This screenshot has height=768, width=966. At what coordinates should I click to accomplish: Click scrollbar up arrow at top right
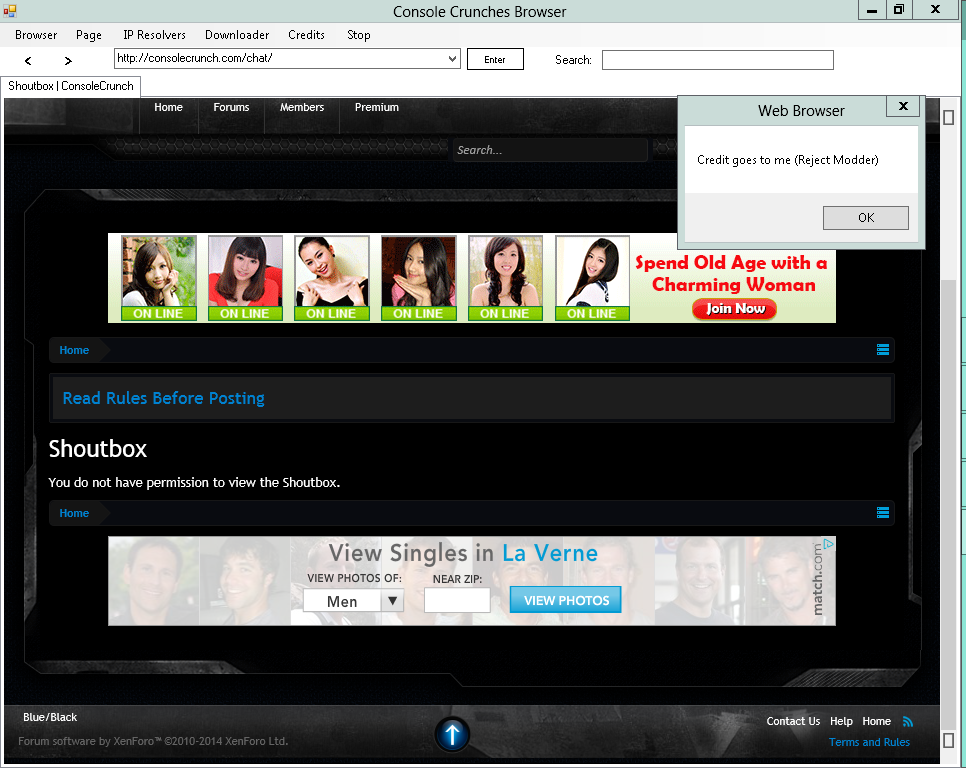[x=949, y=117]
